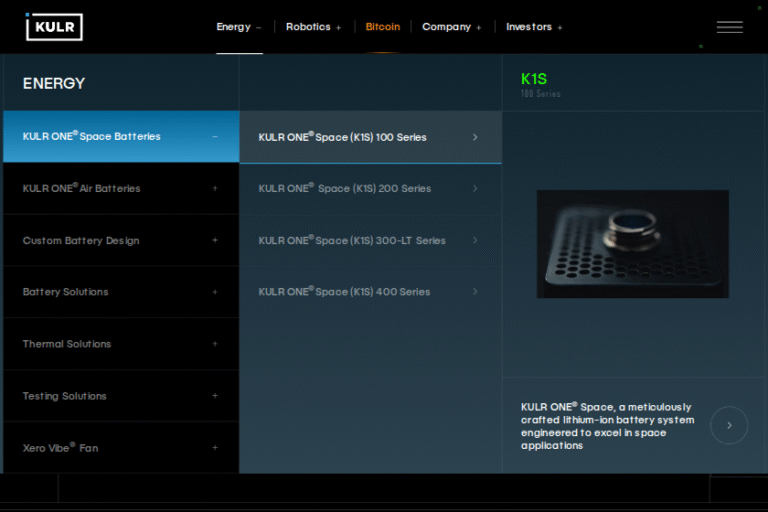Click the KULR logo
This screenshot has width=768, height=512.
coord(54,27)
